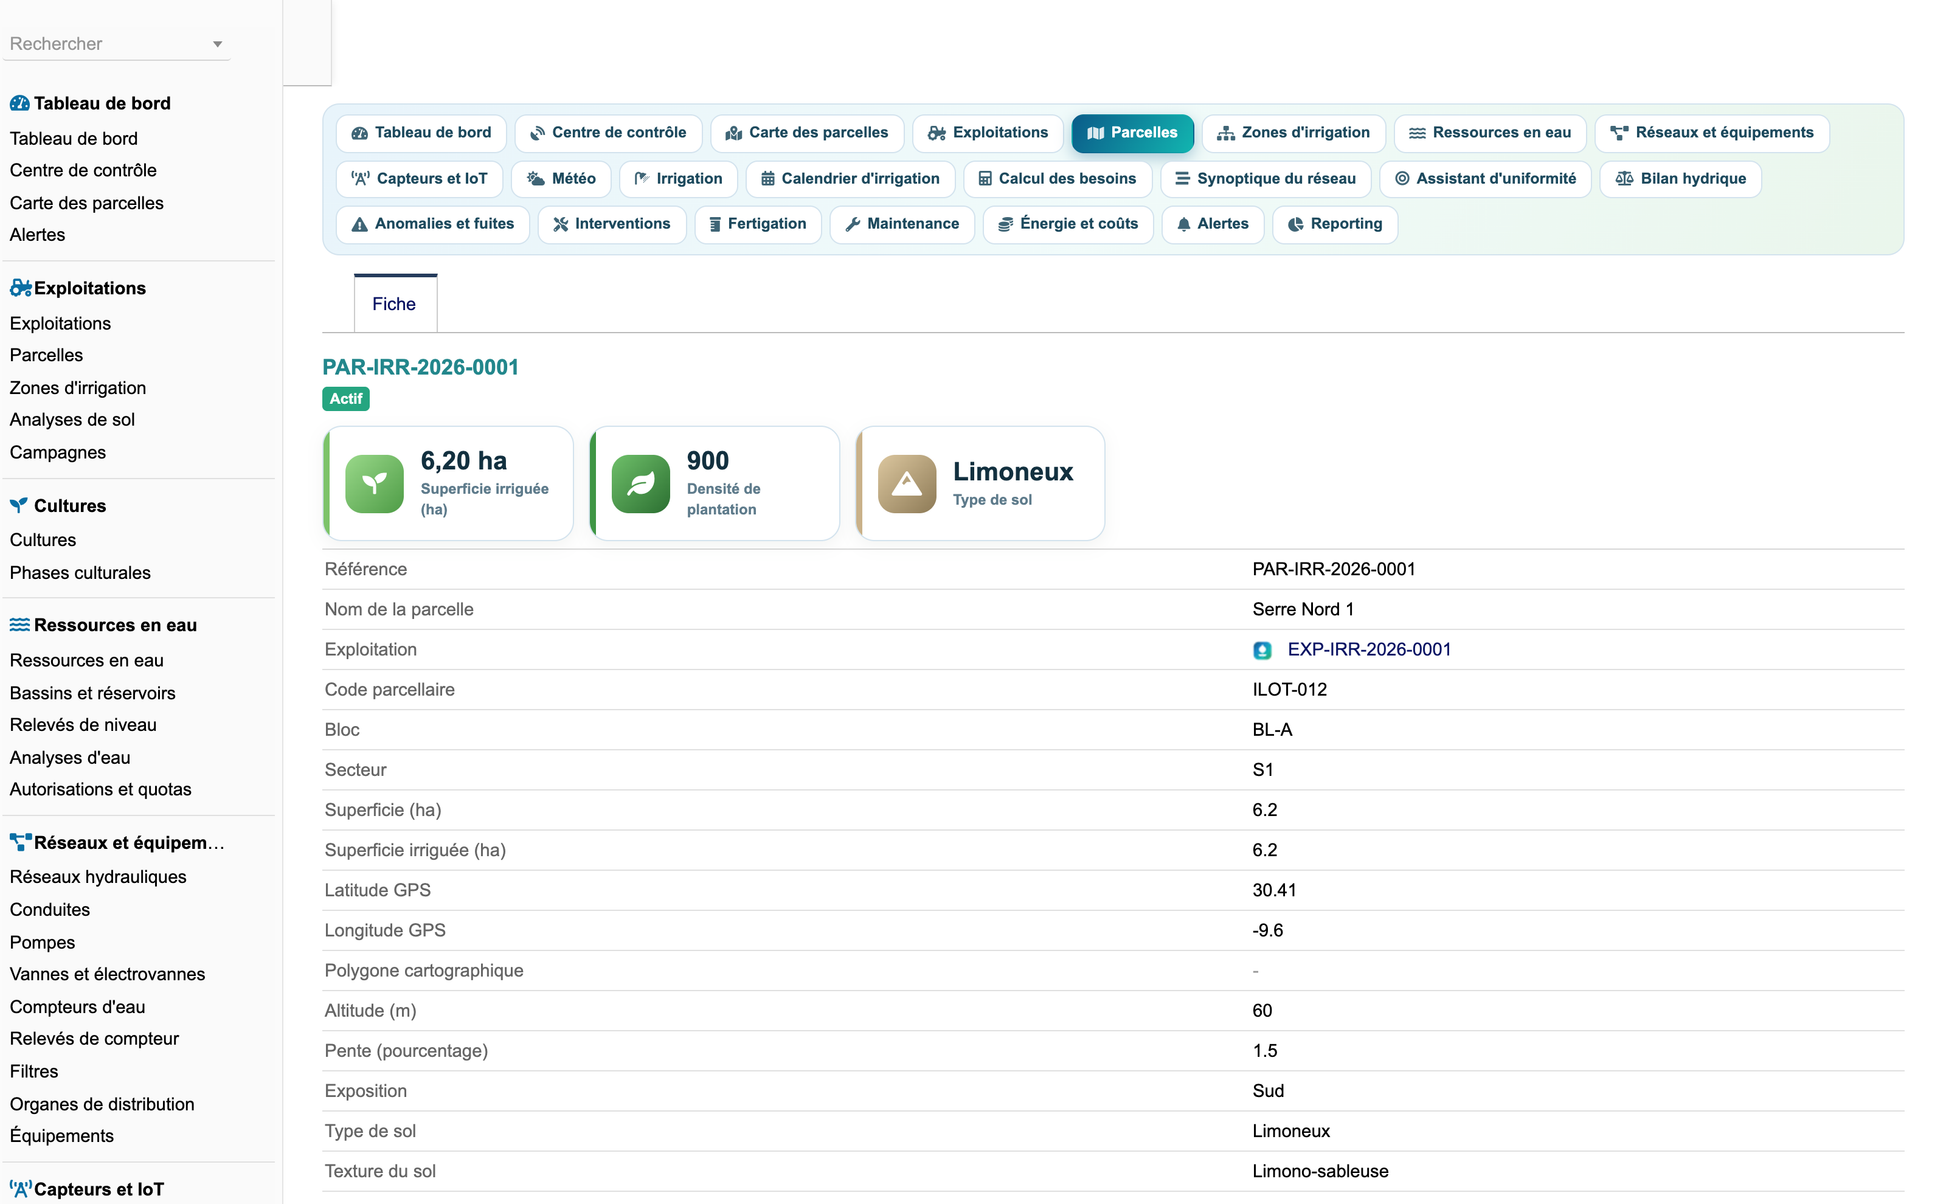Click the diagram icon on Réseaux et équipements pill
Screen dimensions: 1946x1204
tap(1620, 133)
